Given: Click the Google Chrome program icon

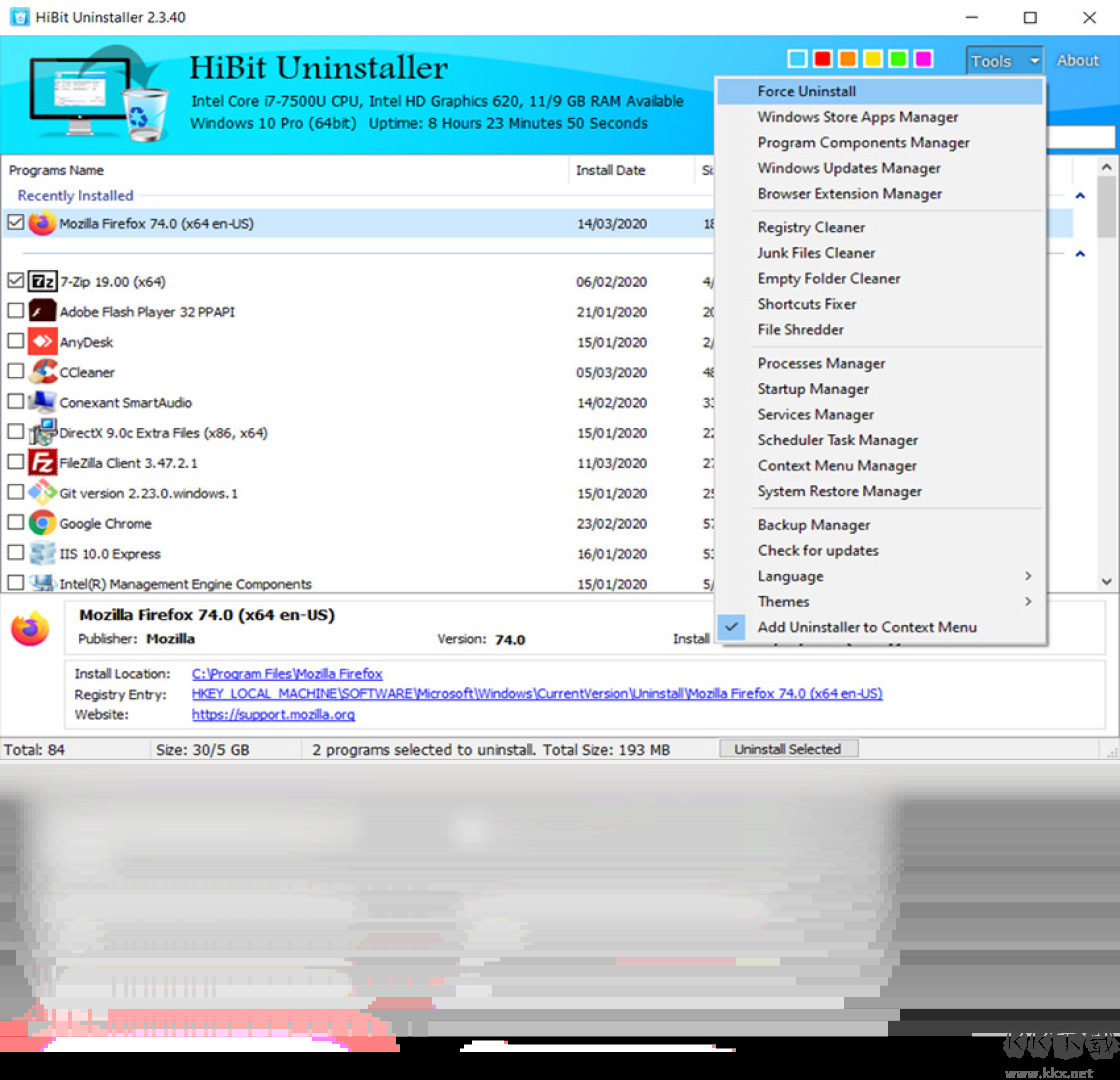Looking at the screenshot, I should tap(41, 522).
